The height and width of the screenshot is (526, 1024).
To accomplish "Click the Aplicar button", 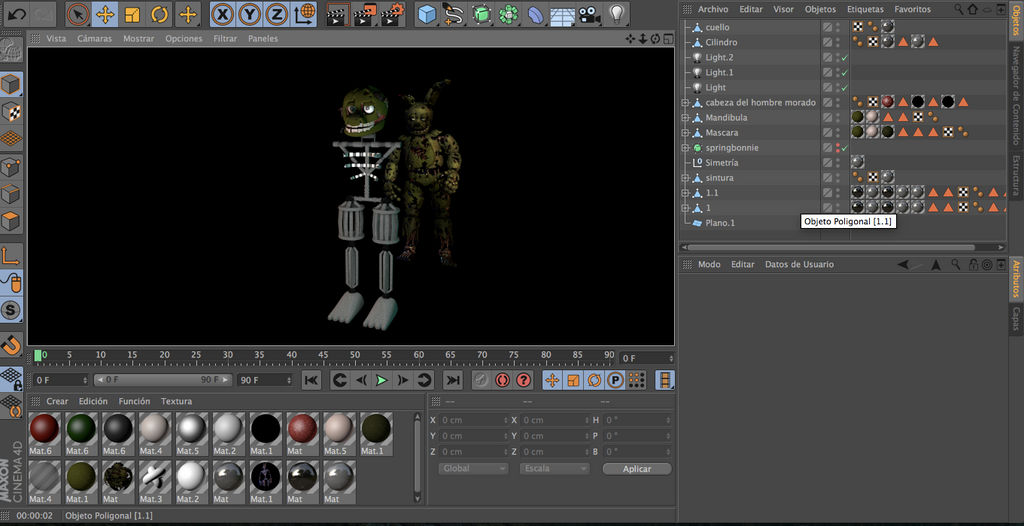I will [x=637, y=469].
